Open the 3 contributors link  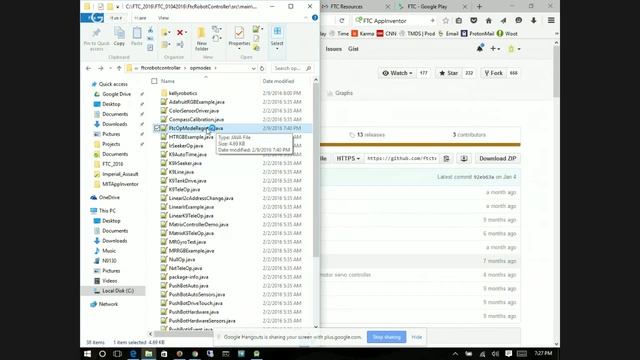(x=469, y=135)
